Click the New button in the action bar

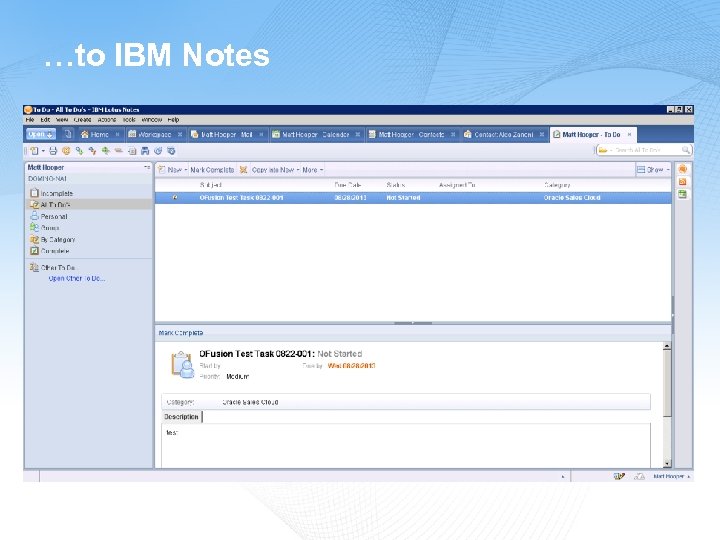click(x=170, y=170)
